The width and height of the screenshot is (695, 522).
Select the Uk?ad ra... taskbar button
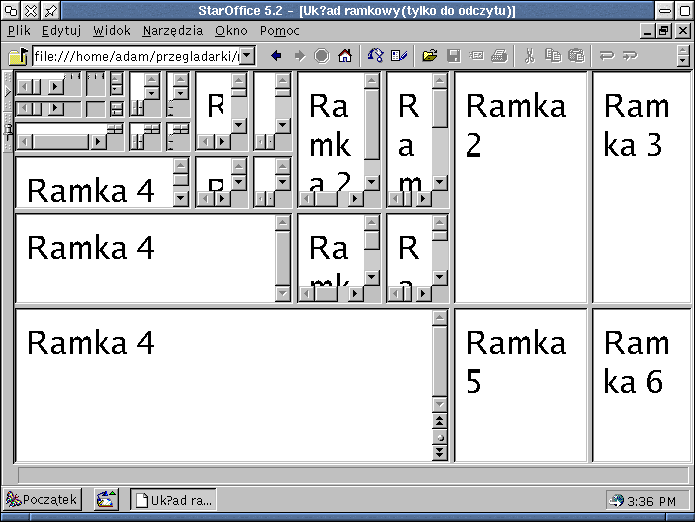173,499
